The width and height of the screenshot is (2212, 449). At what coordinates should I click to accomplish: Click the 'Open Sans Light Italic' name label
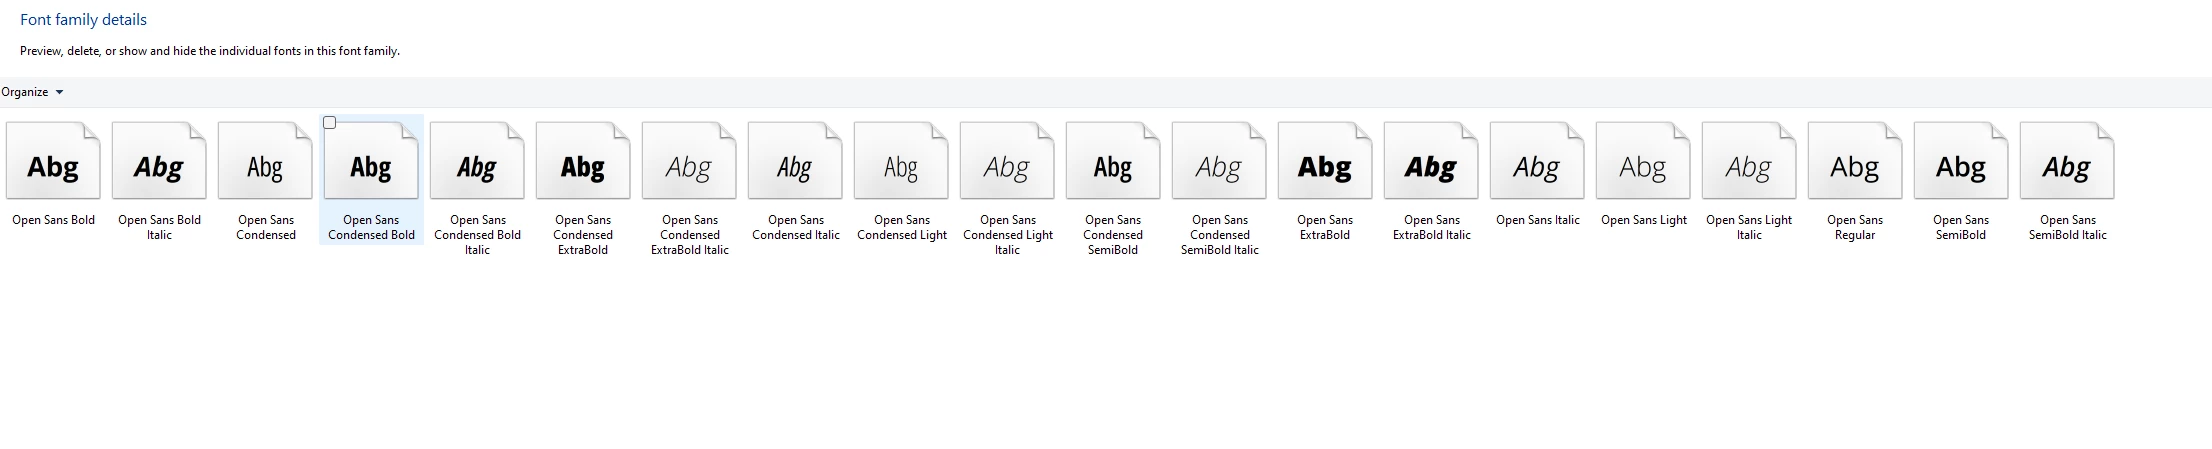[1749, 227]
